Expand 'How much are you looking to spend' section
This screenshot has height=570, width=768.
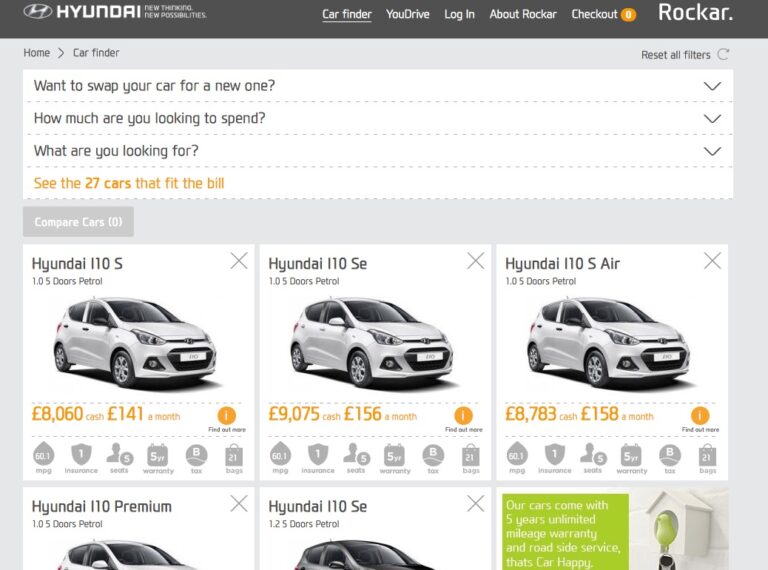click(x=378, y=118)
